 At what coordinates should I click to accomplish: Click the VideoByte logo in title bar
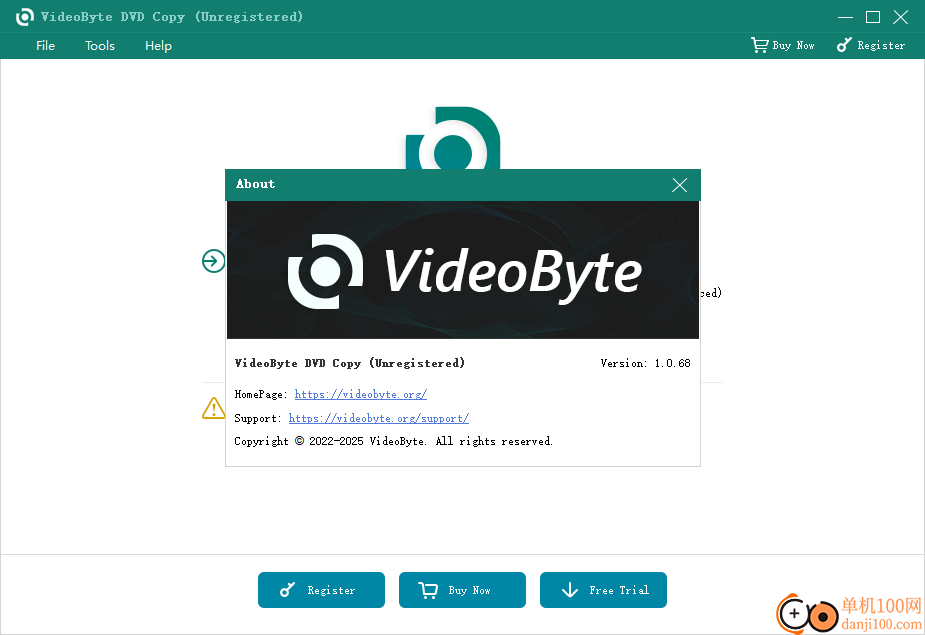tap(25, 17)
